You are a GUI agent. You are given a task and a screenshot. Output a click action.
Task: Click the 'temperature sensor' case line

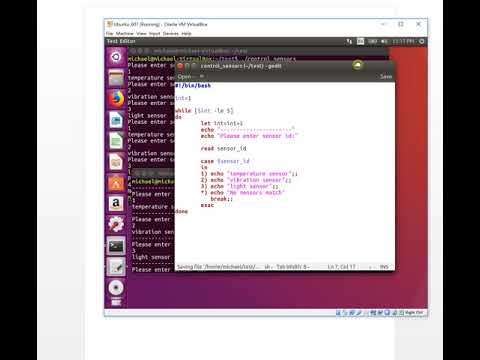[249, 174]
